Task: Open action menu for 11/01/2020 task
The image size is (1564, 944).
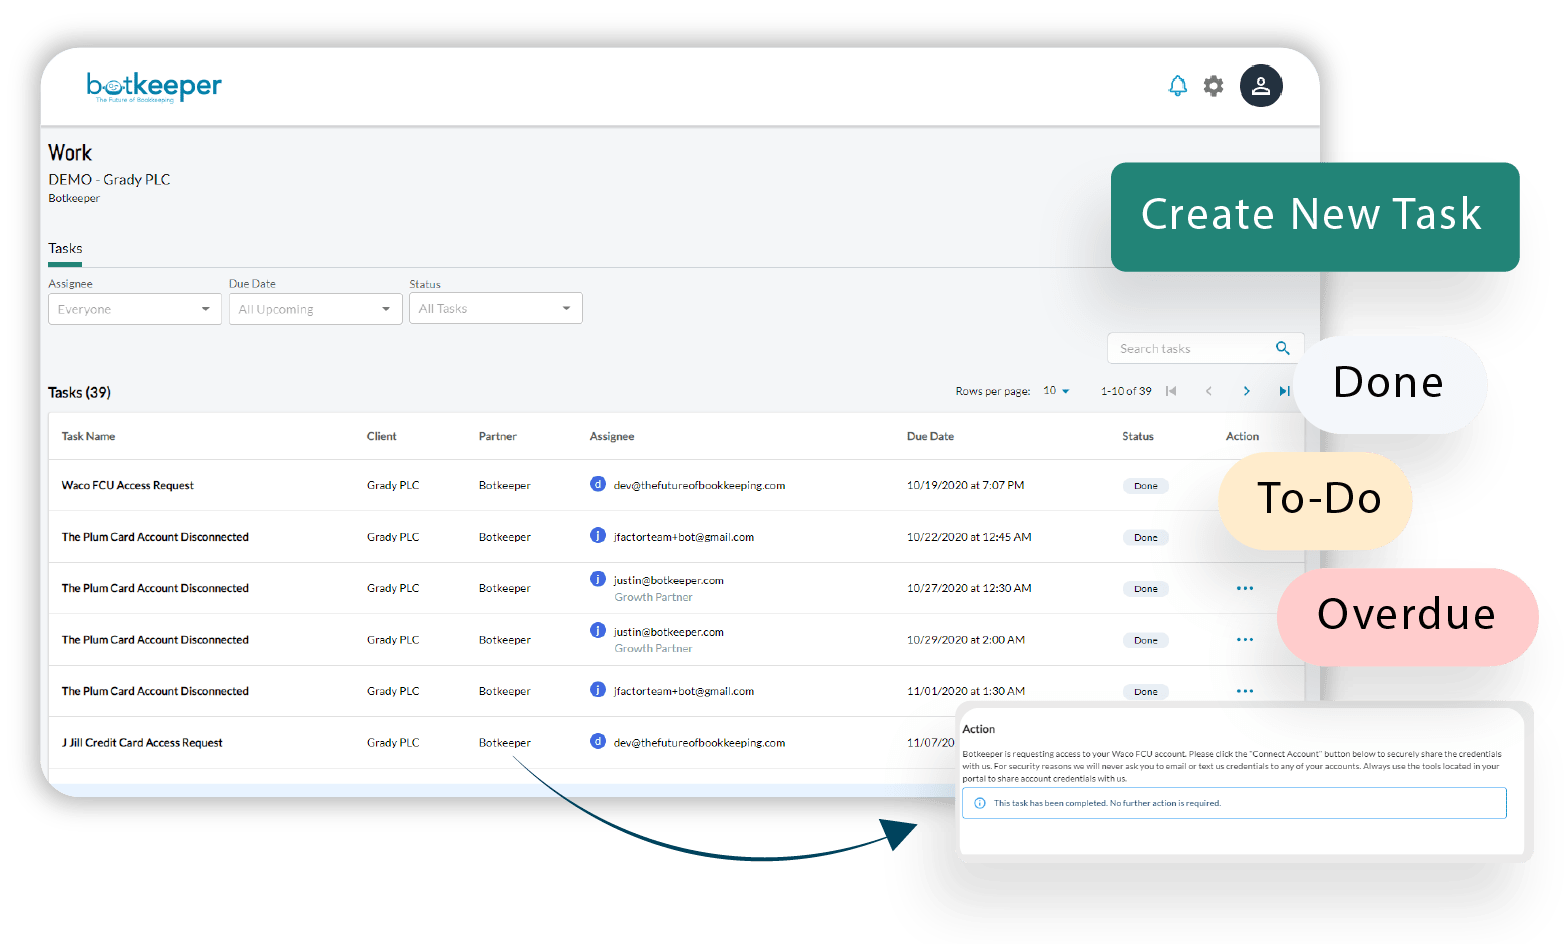Action: pos(1244,691)
